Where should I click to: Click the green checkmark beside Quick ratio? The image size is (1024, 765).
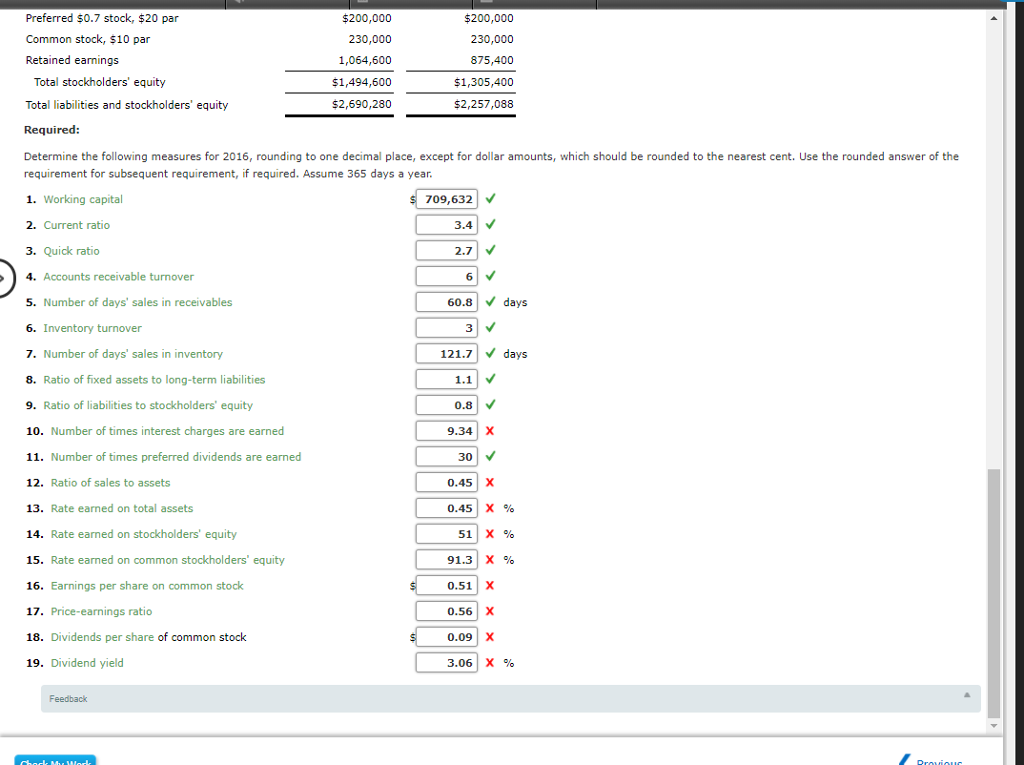(489, 250)
